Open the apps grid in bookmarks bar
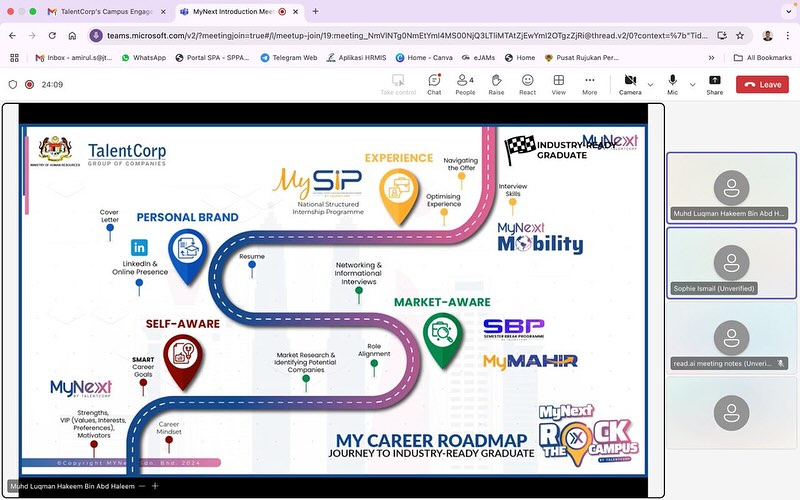The height and width of the screenshot is (500, 800). click(14, 58)
